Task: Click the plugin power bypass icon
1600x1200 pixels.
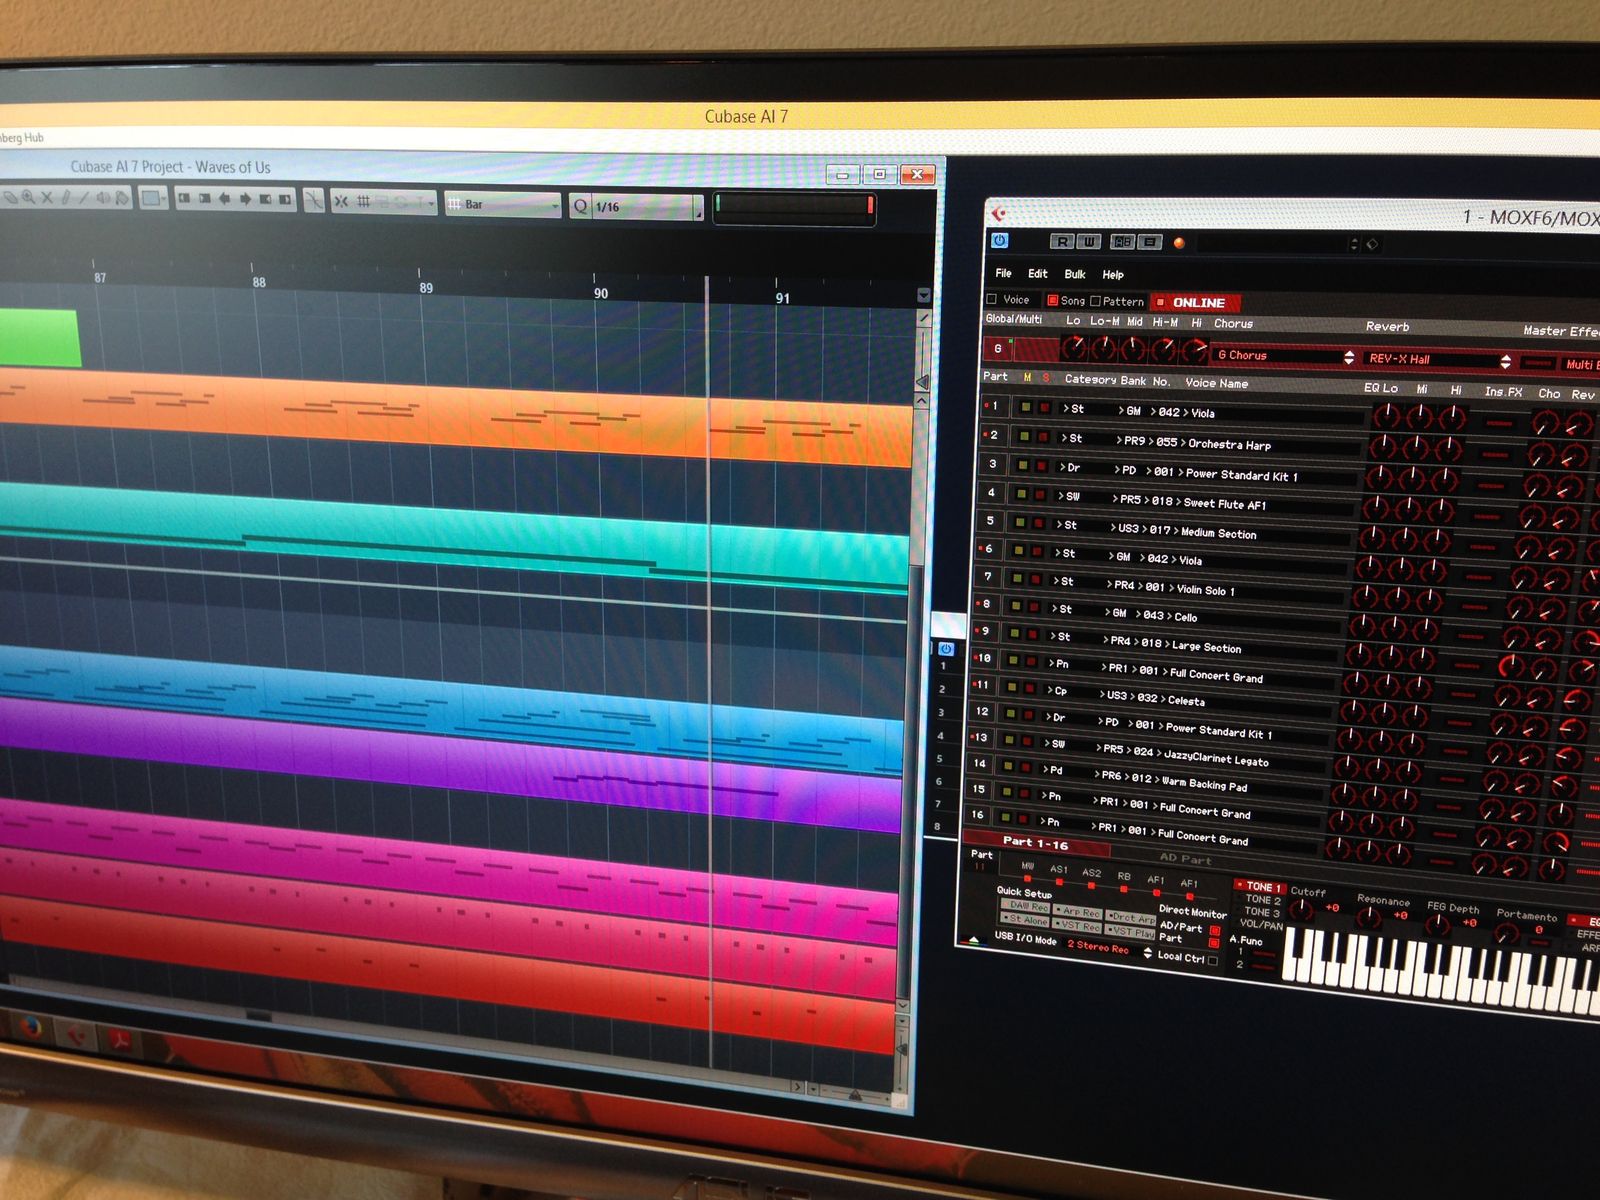Action: tap(999, 240)
